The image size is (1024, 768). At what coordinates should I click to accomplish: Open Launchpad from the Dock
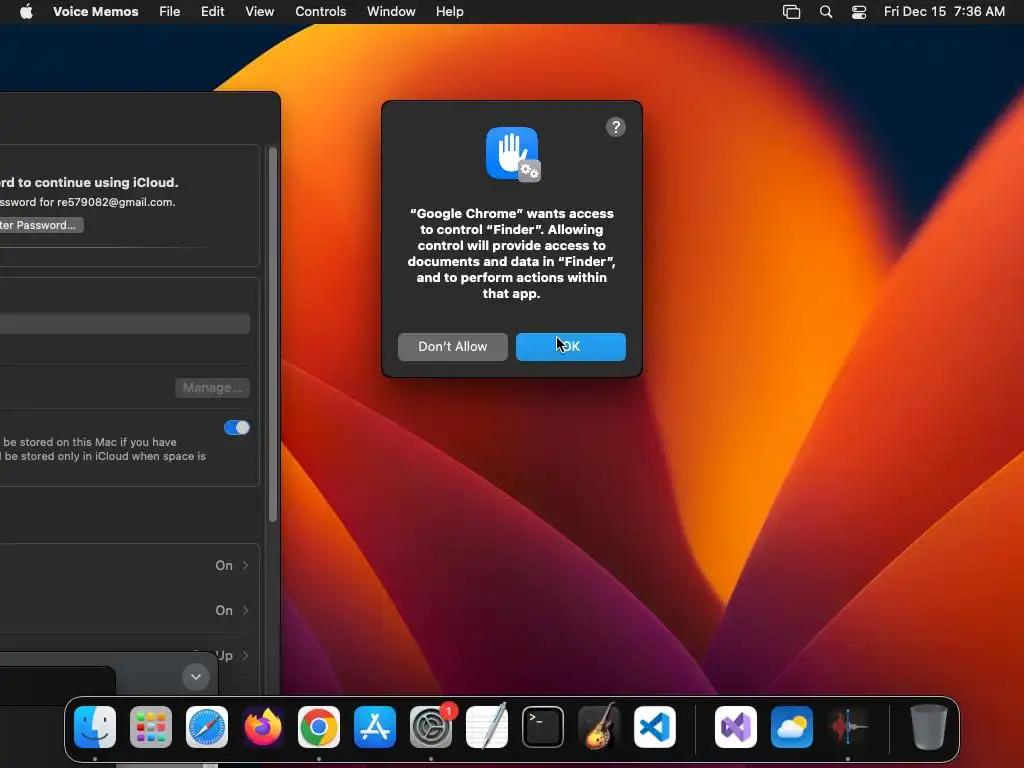coord(151,727)
